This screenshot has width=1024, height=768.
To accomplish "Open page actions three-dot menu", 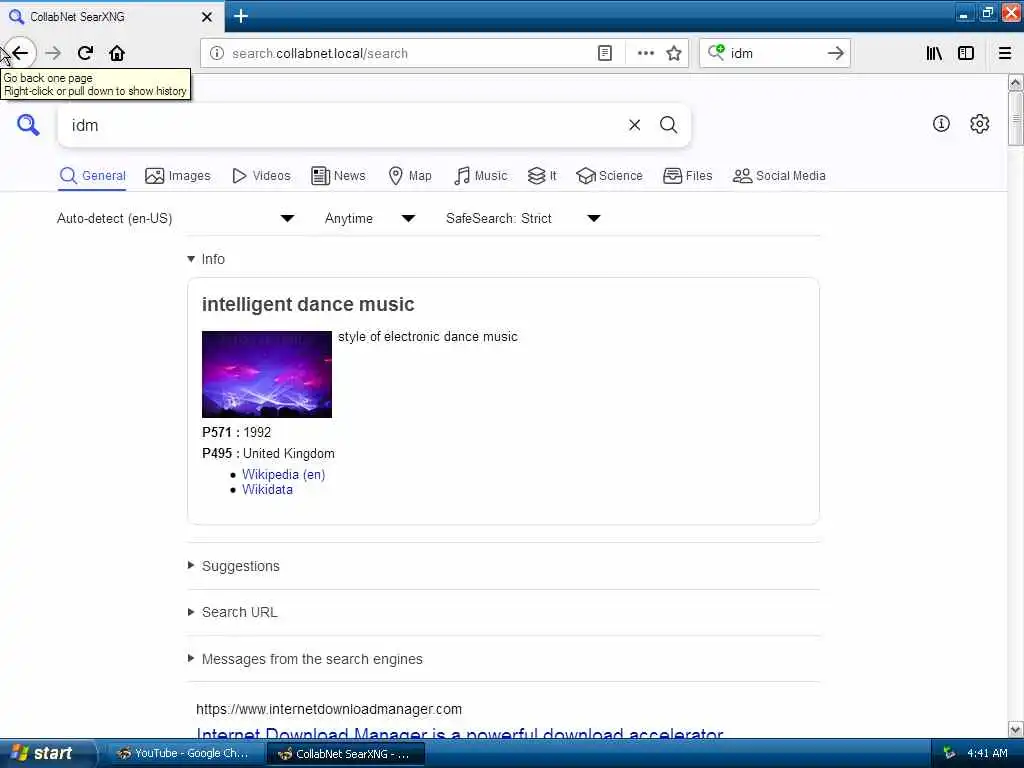I will (645, 53).
